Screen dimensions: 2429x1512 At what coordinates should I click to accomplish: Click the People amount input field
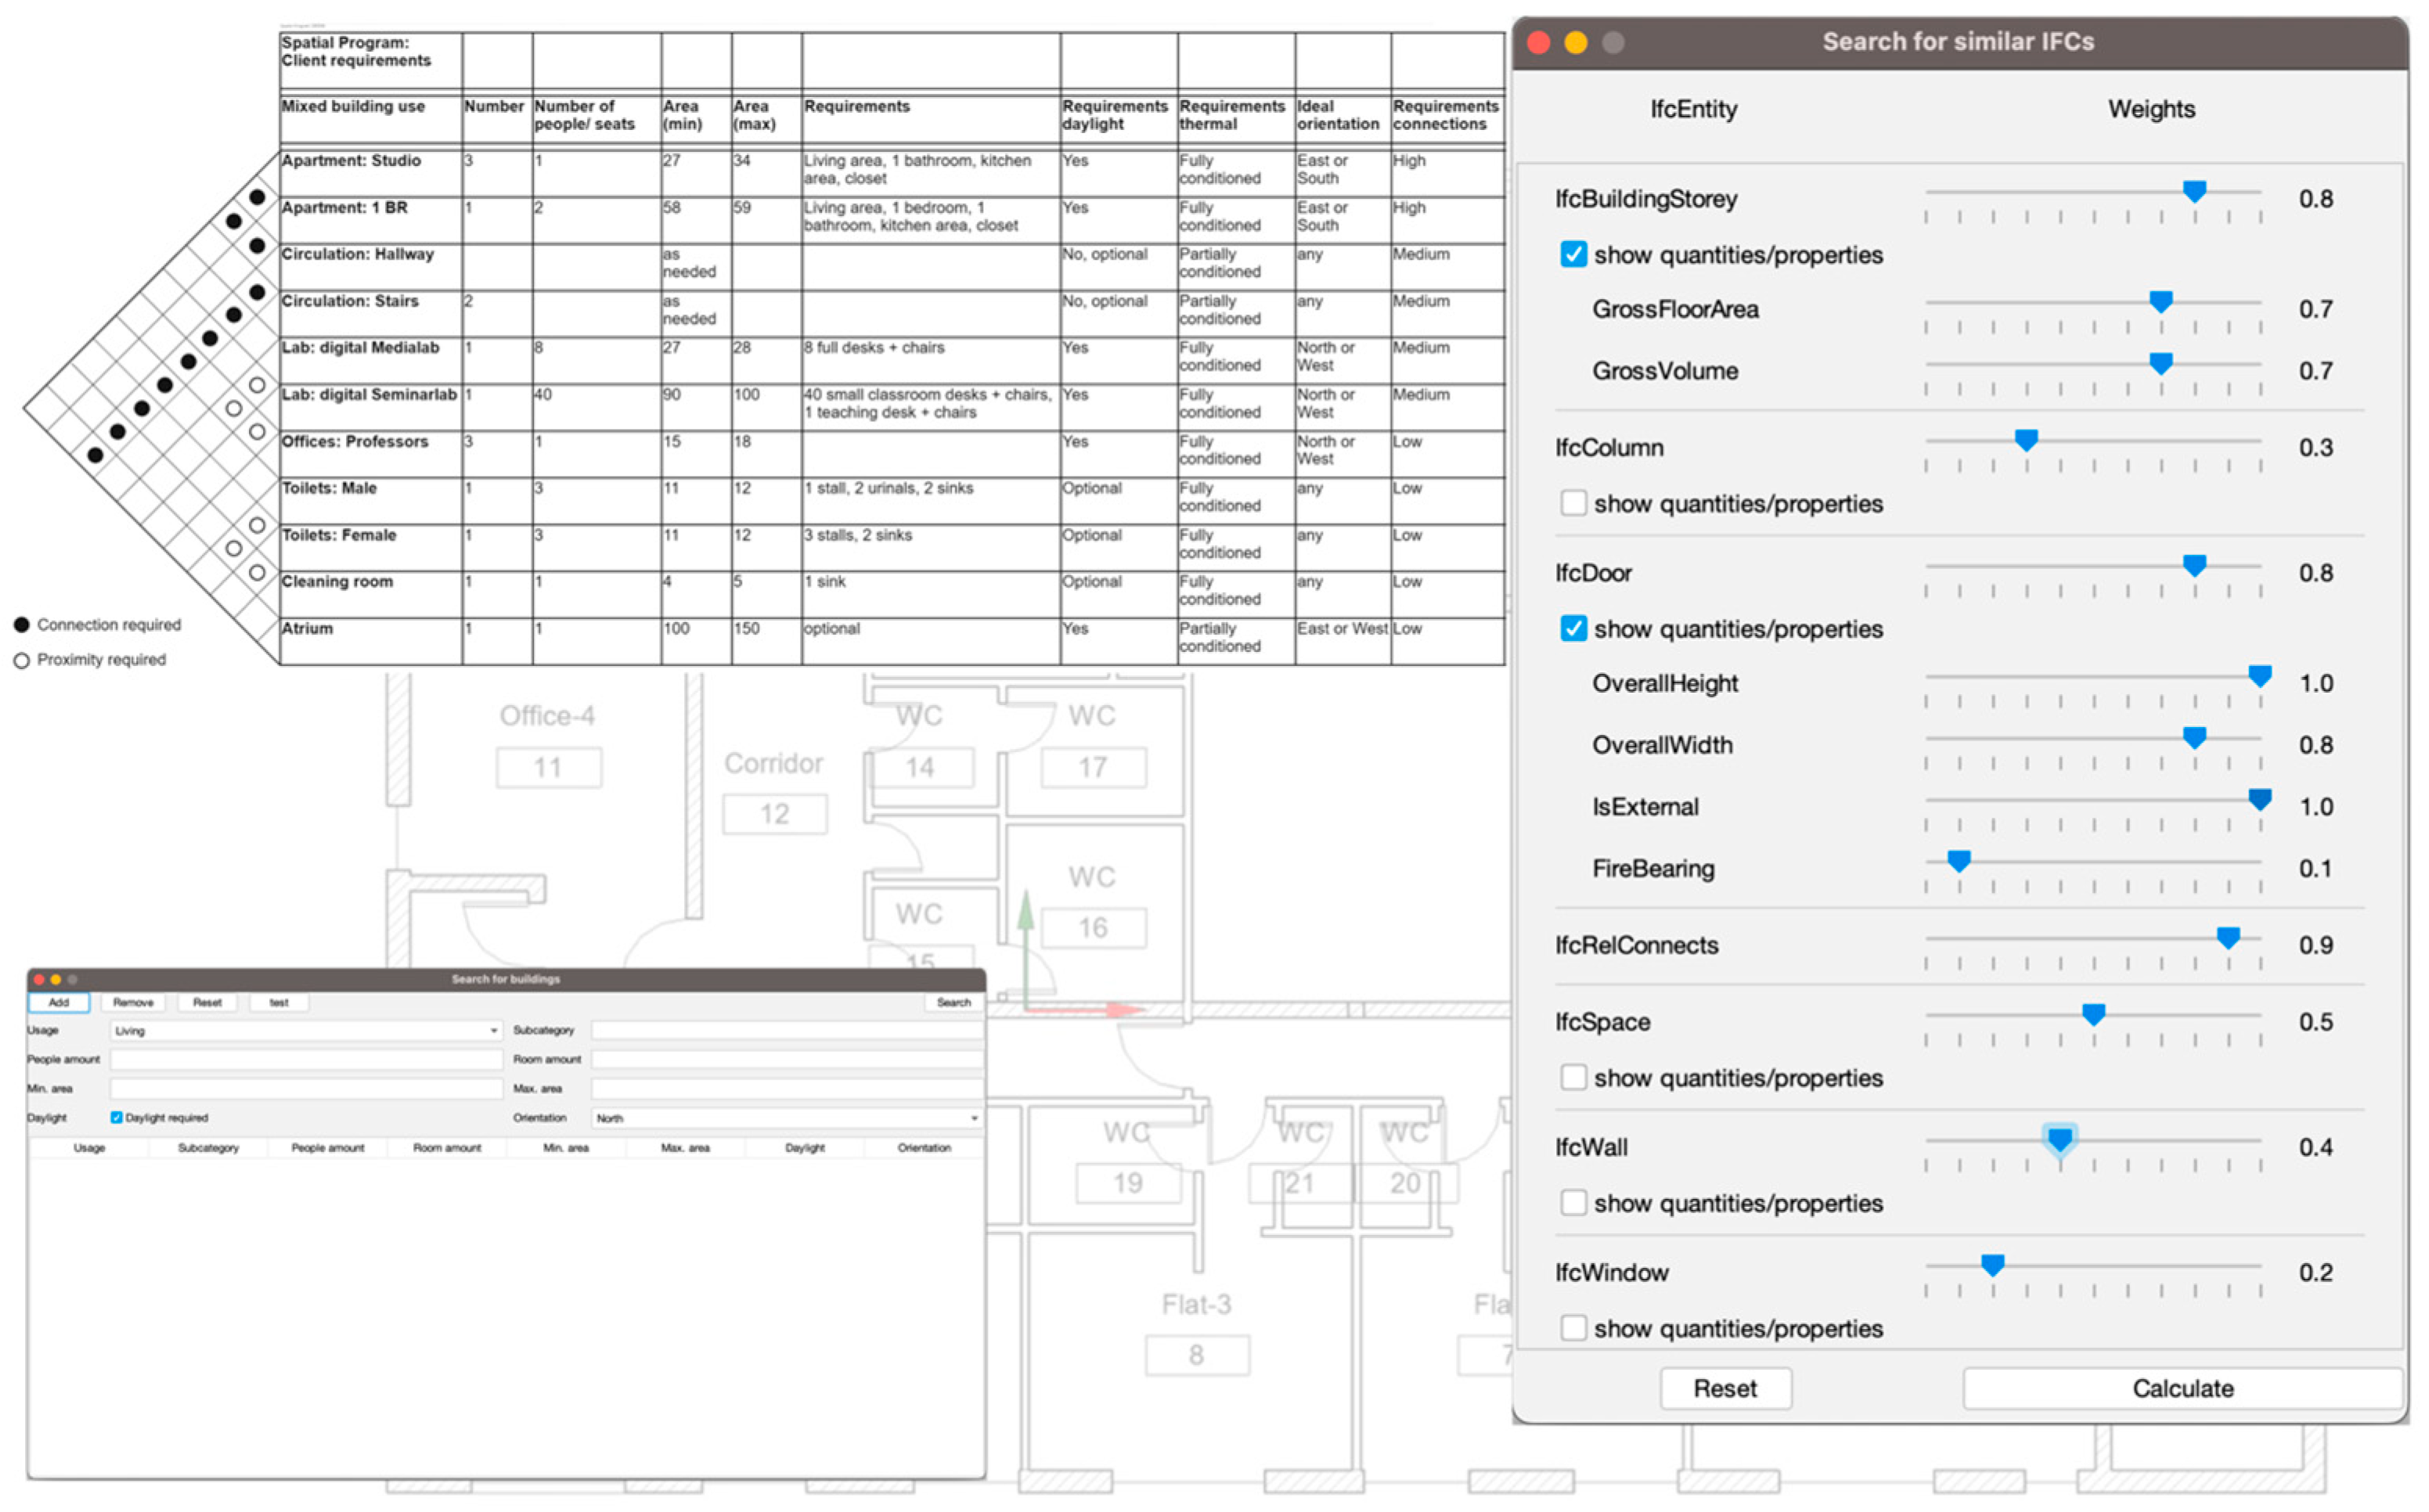(306, 1059)
